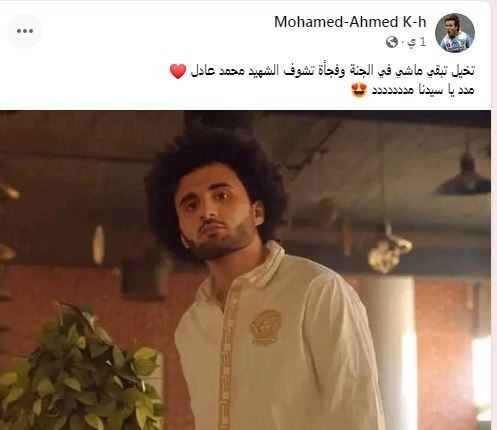Click the gold emblem on the white shirt
The height and width of the screenshot is (430, 497).
pos(266,327)
